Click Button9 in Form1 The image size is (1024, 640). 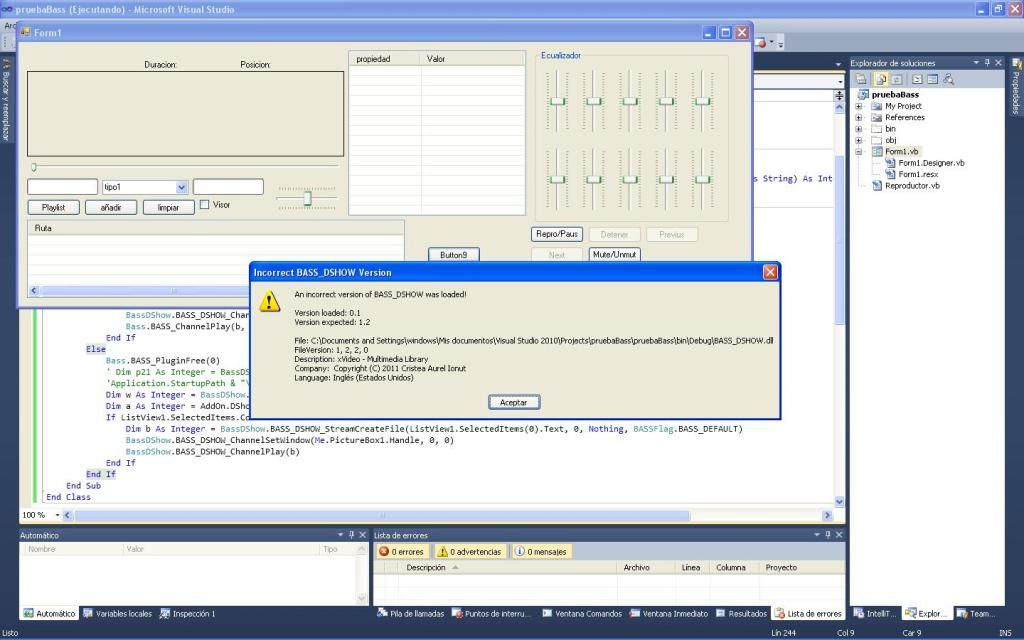pyautogui.click(x=454, y=255)
